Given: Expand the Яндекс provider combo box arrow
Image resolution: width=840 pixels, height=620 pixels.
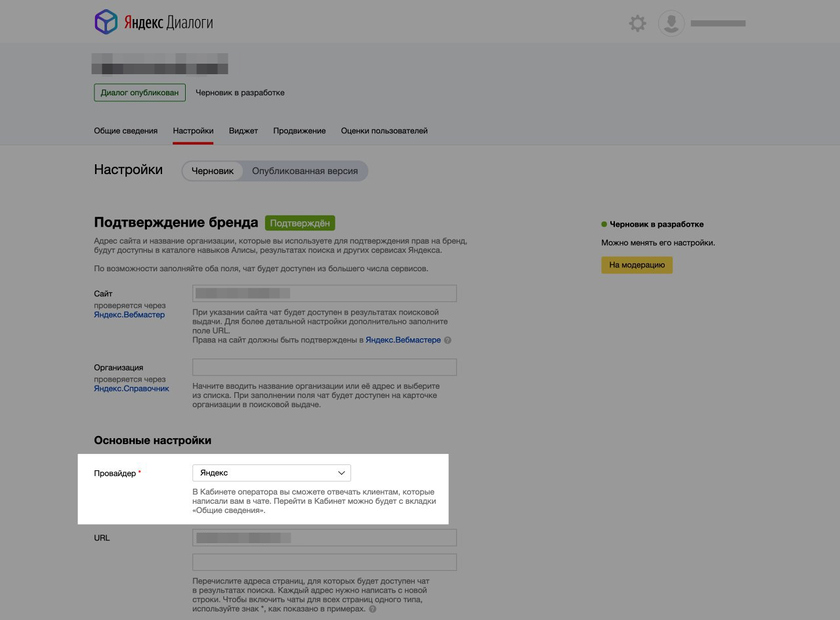Looking at the screenshot, I should coord(341,471).
